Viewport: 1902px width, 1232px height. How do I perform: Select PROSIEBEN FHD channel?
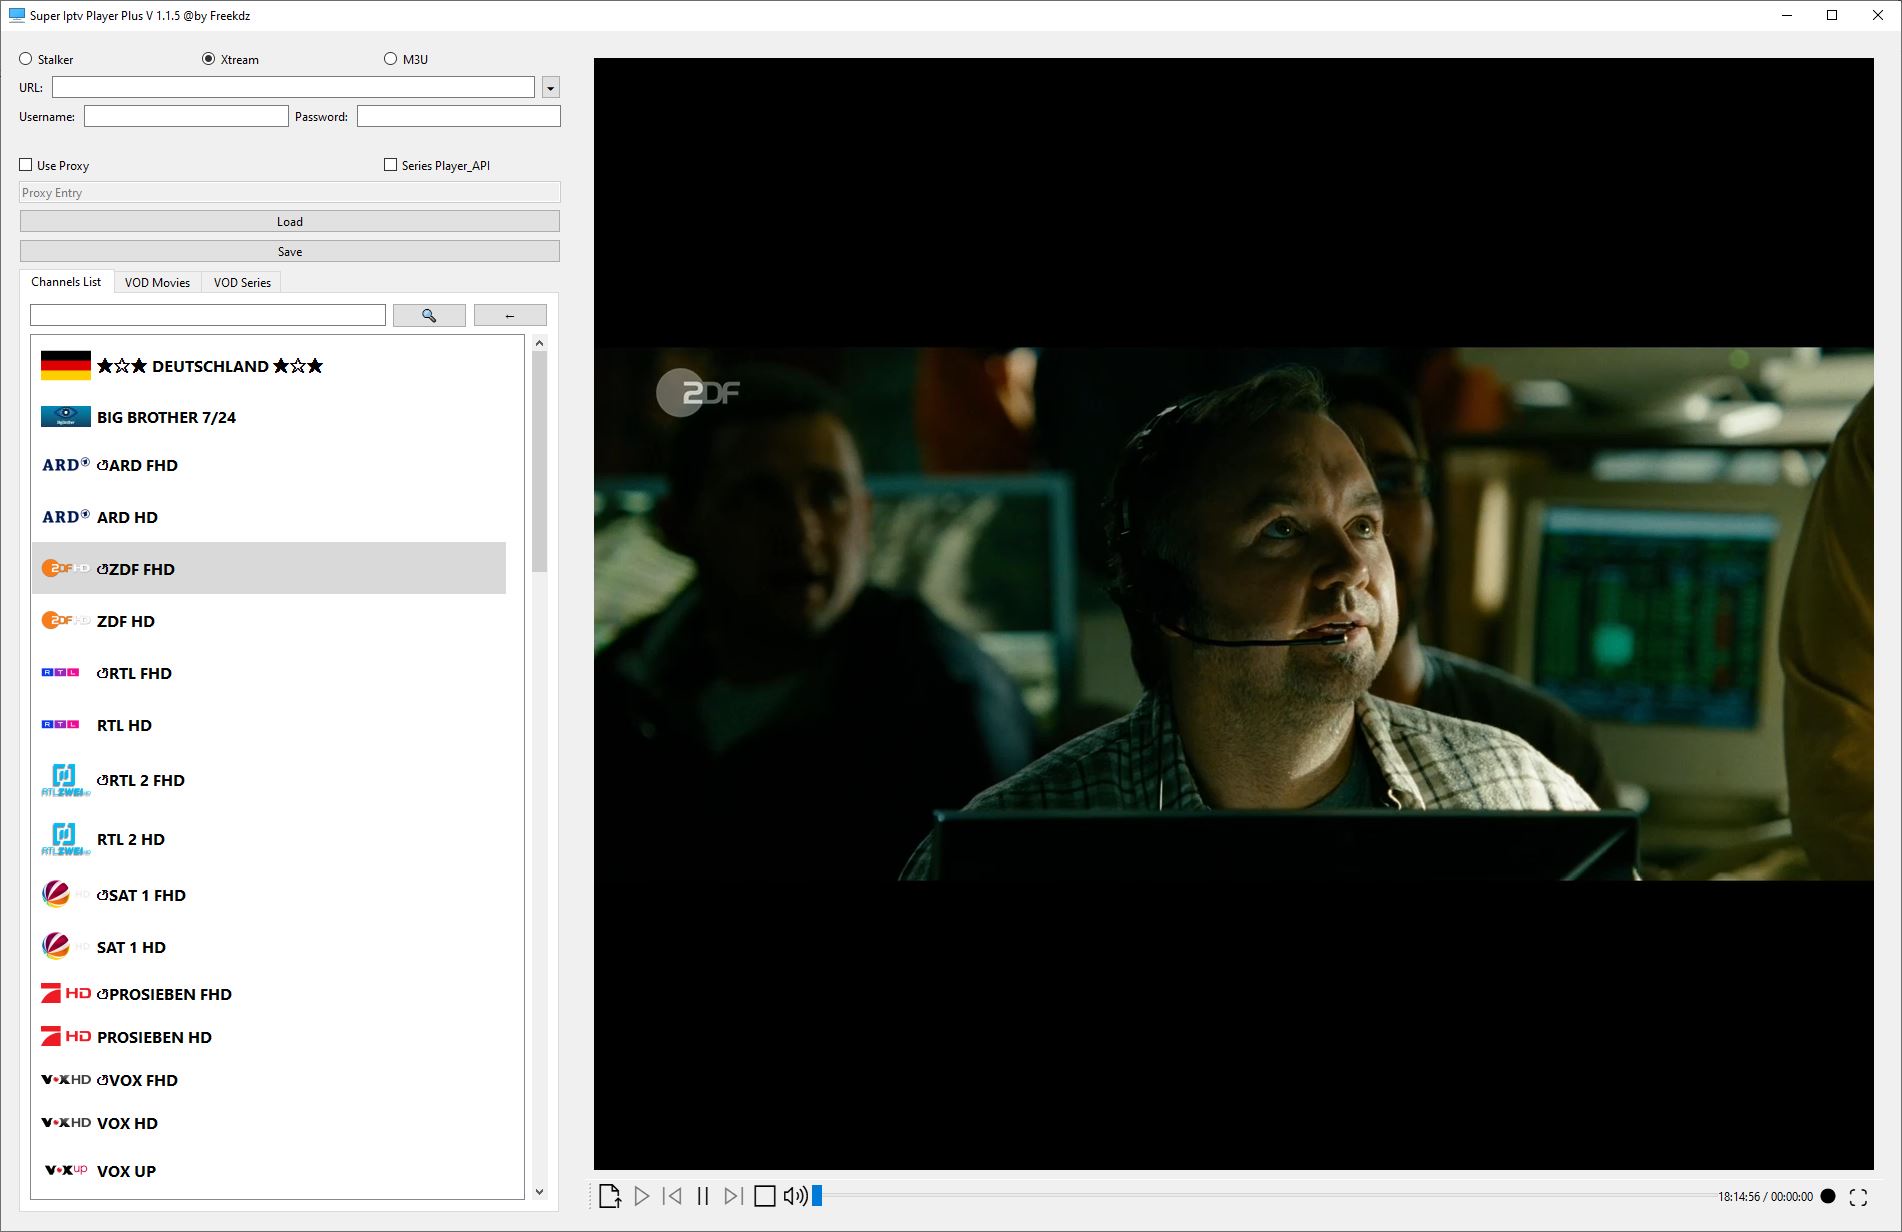(269, 994)
